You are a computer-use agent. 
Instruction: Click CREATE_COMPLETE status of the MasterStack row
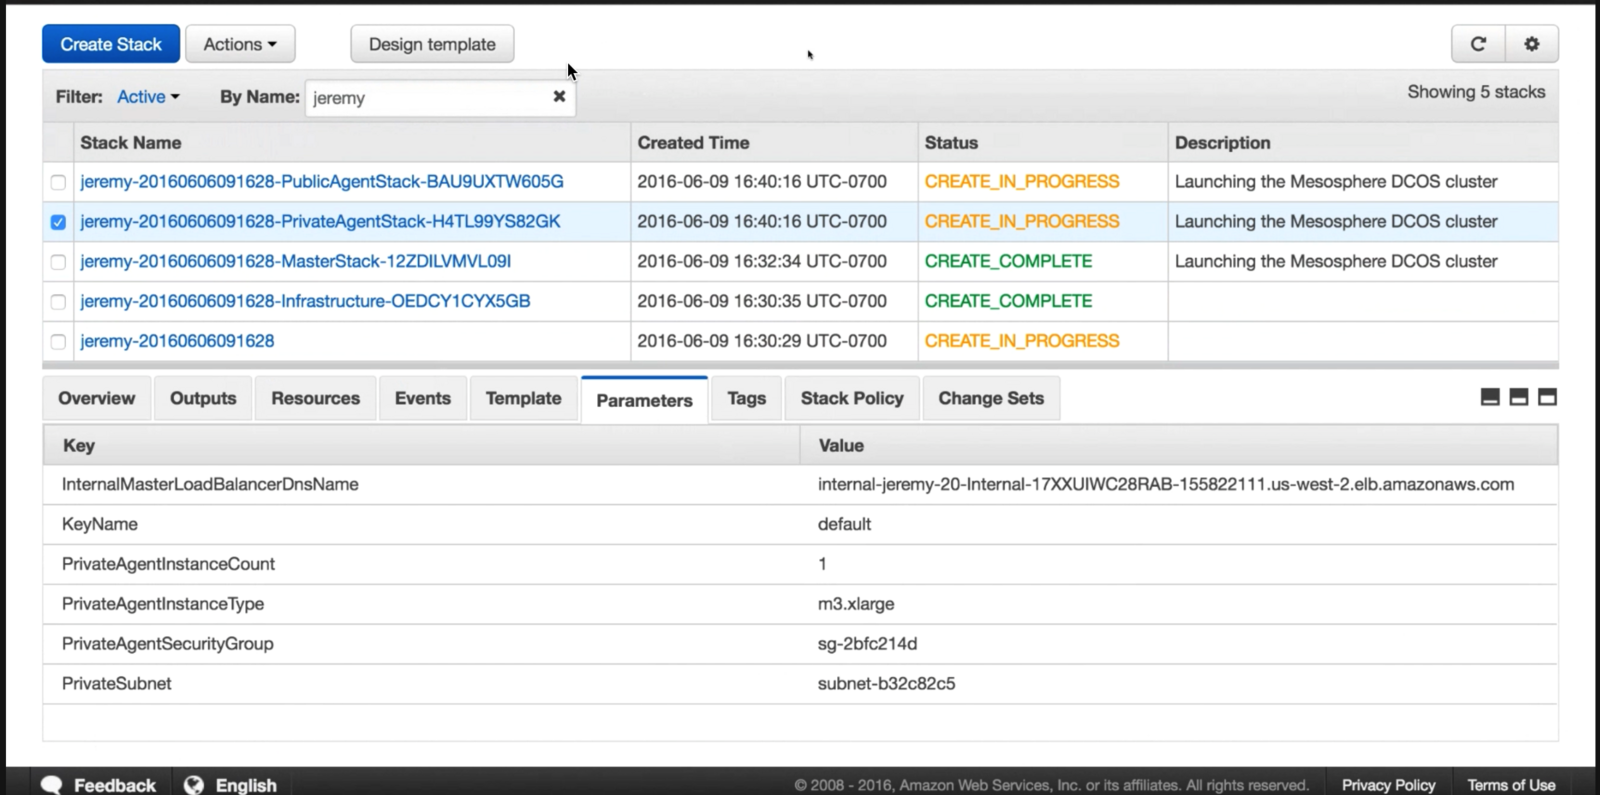tap(1008, 261)
